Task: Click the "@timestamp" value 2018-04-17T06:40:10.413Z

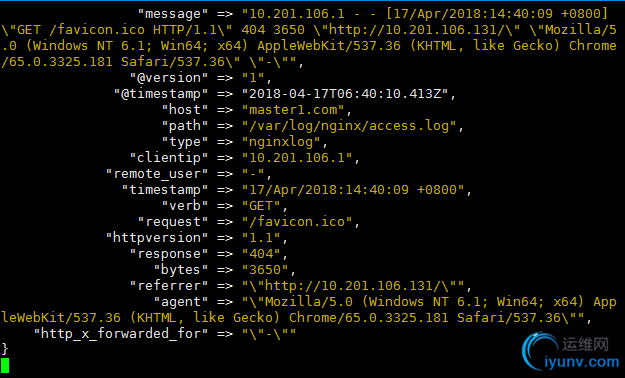Action: pyautogui.click(x=345, y=94)
